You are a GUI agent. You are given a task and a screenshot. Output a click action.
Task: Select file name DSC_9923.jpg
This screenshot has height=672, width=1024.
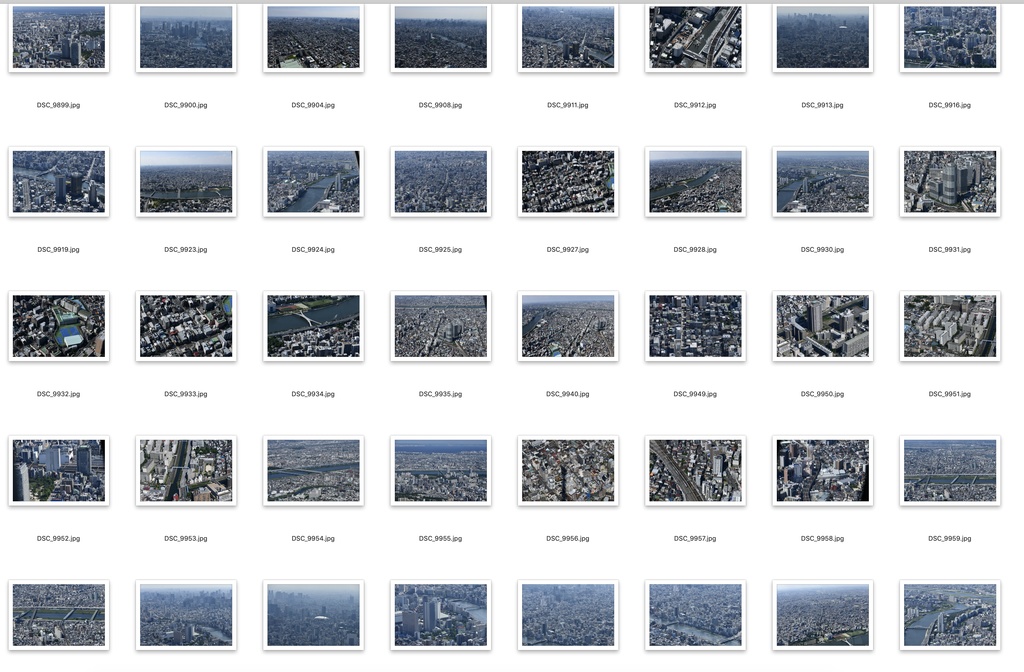click(186, 249)
